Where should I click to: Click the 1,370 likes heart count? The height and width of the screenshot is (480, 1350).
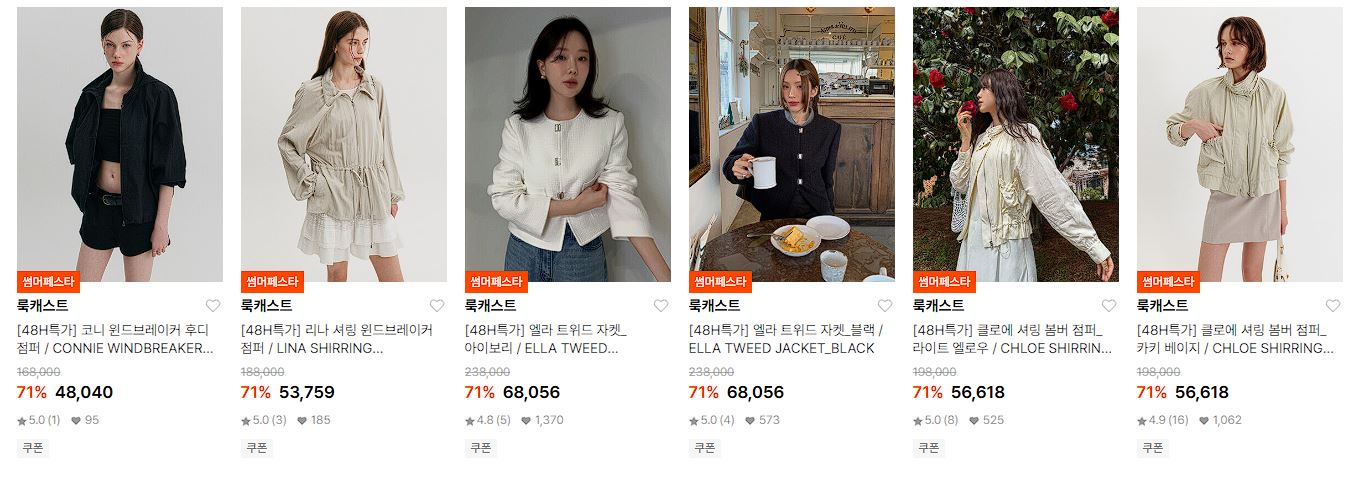542,421
